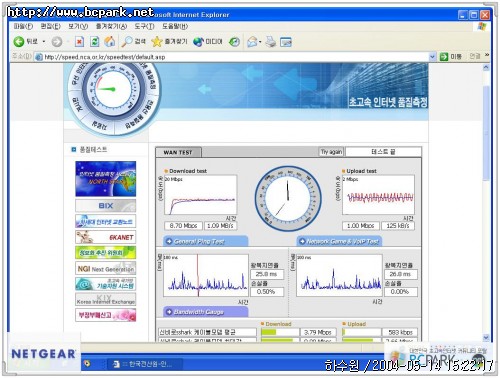Viewport: 500px width, 378px height.
Task: Click the page icon in the address bar
Action: coord(39,57)
